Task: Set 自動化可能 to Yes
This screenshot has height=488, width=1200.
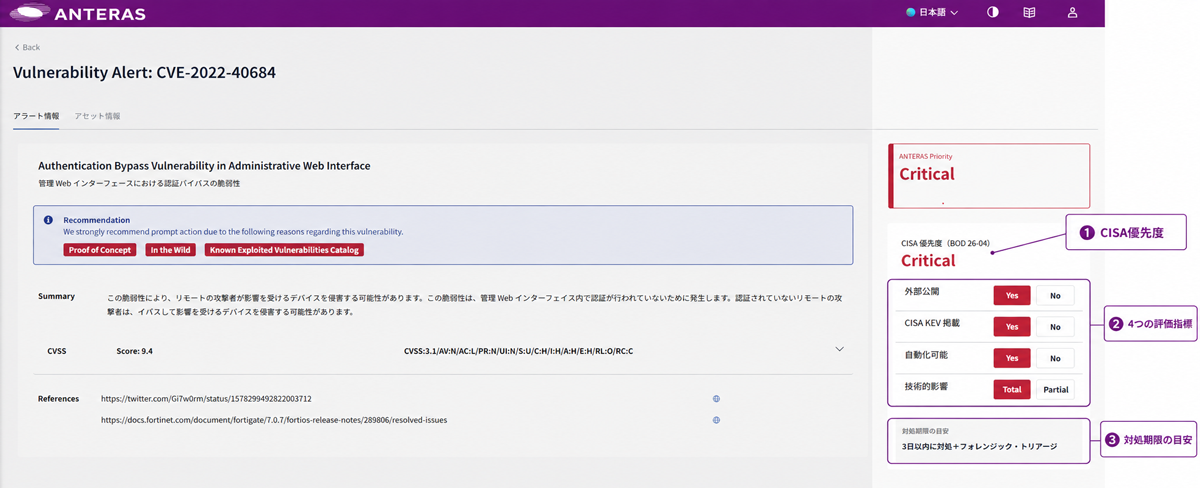Action: pyautogui.click(x=1012, y=358)
